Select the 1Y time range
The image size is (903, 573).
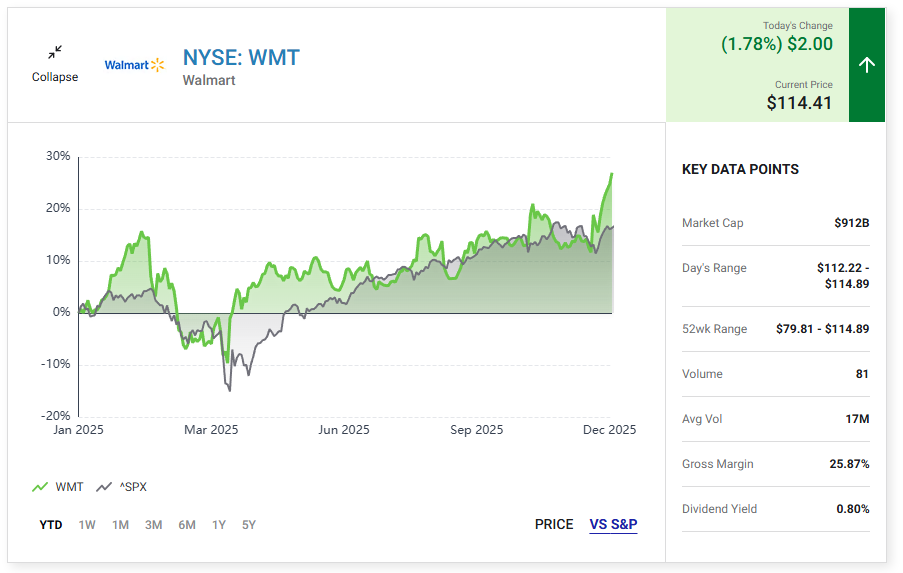point(219,525)
